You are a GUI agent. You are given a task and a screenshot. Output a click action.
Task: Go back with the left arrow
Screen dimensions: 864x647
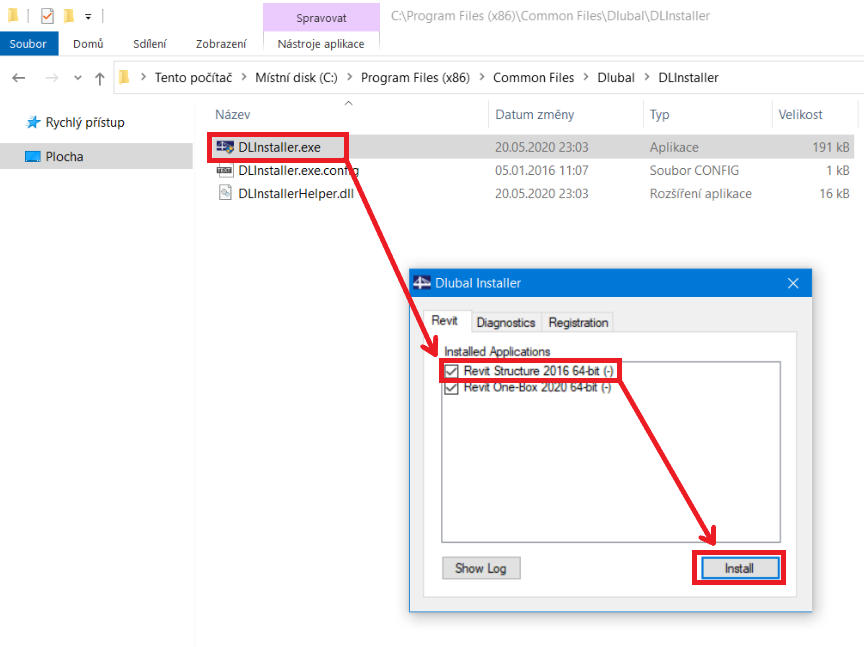click(19, 78)
